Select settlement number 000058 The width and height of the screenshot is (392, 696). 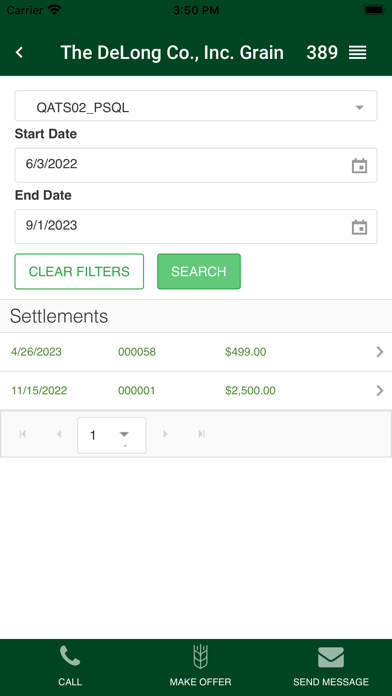click(137, 352)
